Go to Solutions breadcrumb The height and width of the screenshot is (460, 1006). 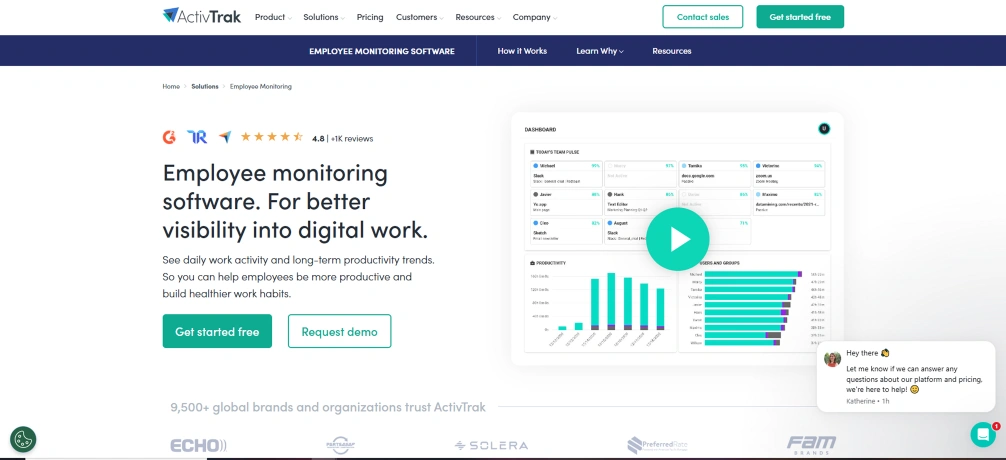[205, 86]
